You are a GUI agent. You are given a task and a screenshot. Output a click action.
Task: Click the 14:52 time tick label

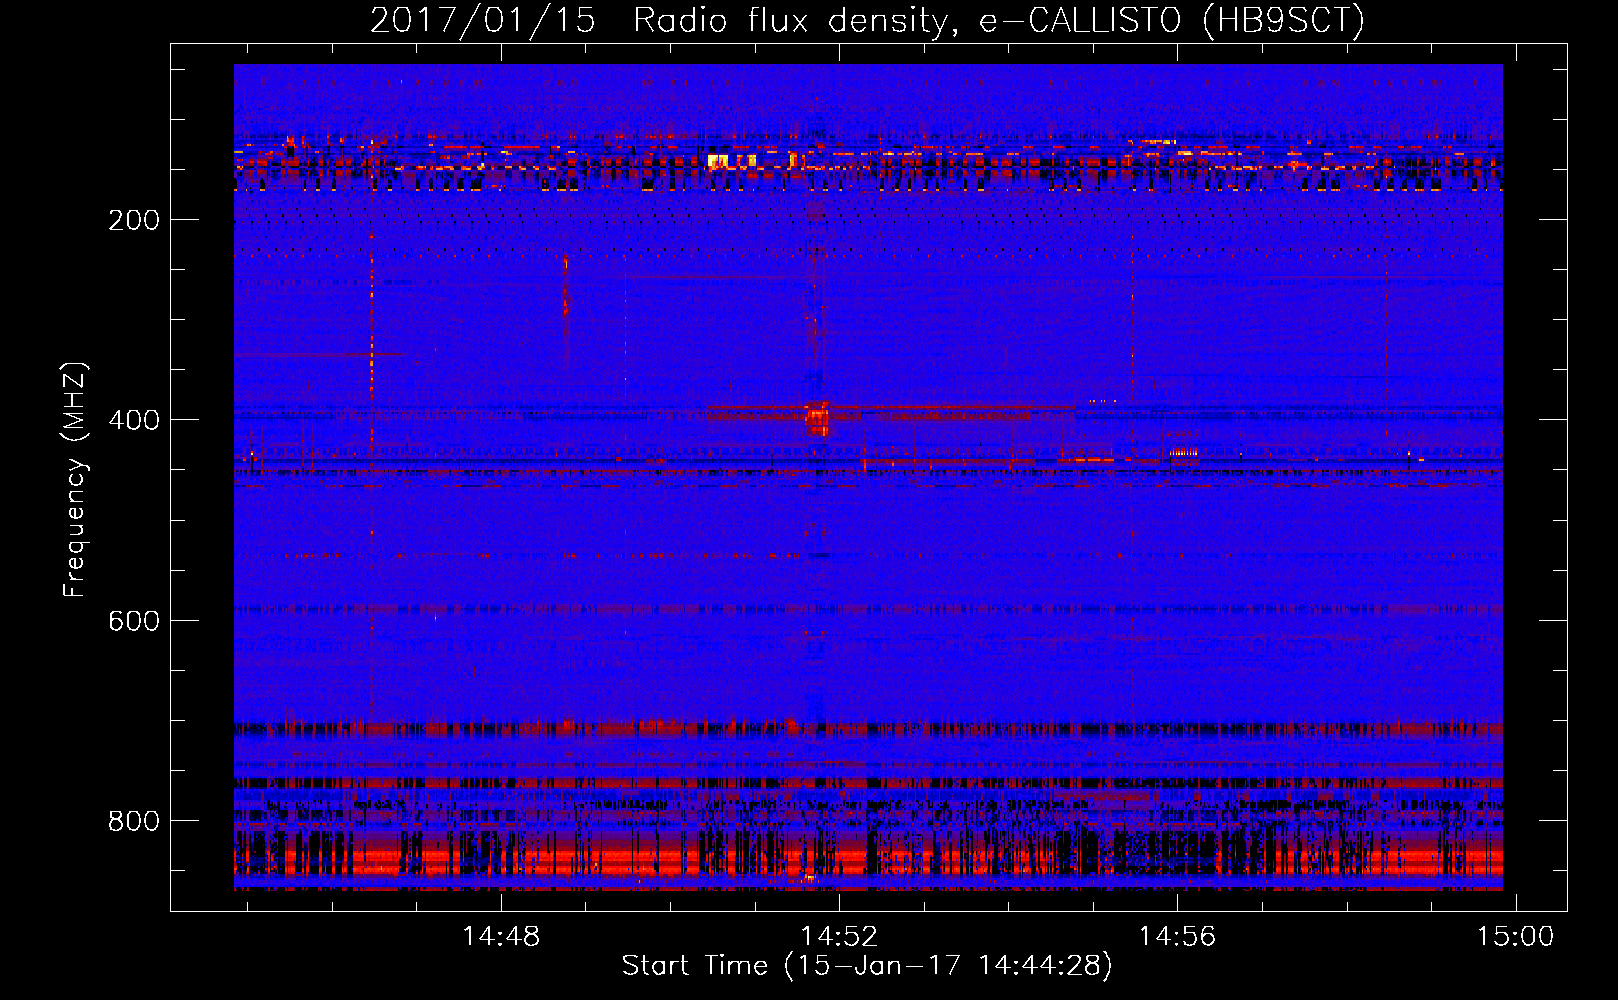point(839,937)
